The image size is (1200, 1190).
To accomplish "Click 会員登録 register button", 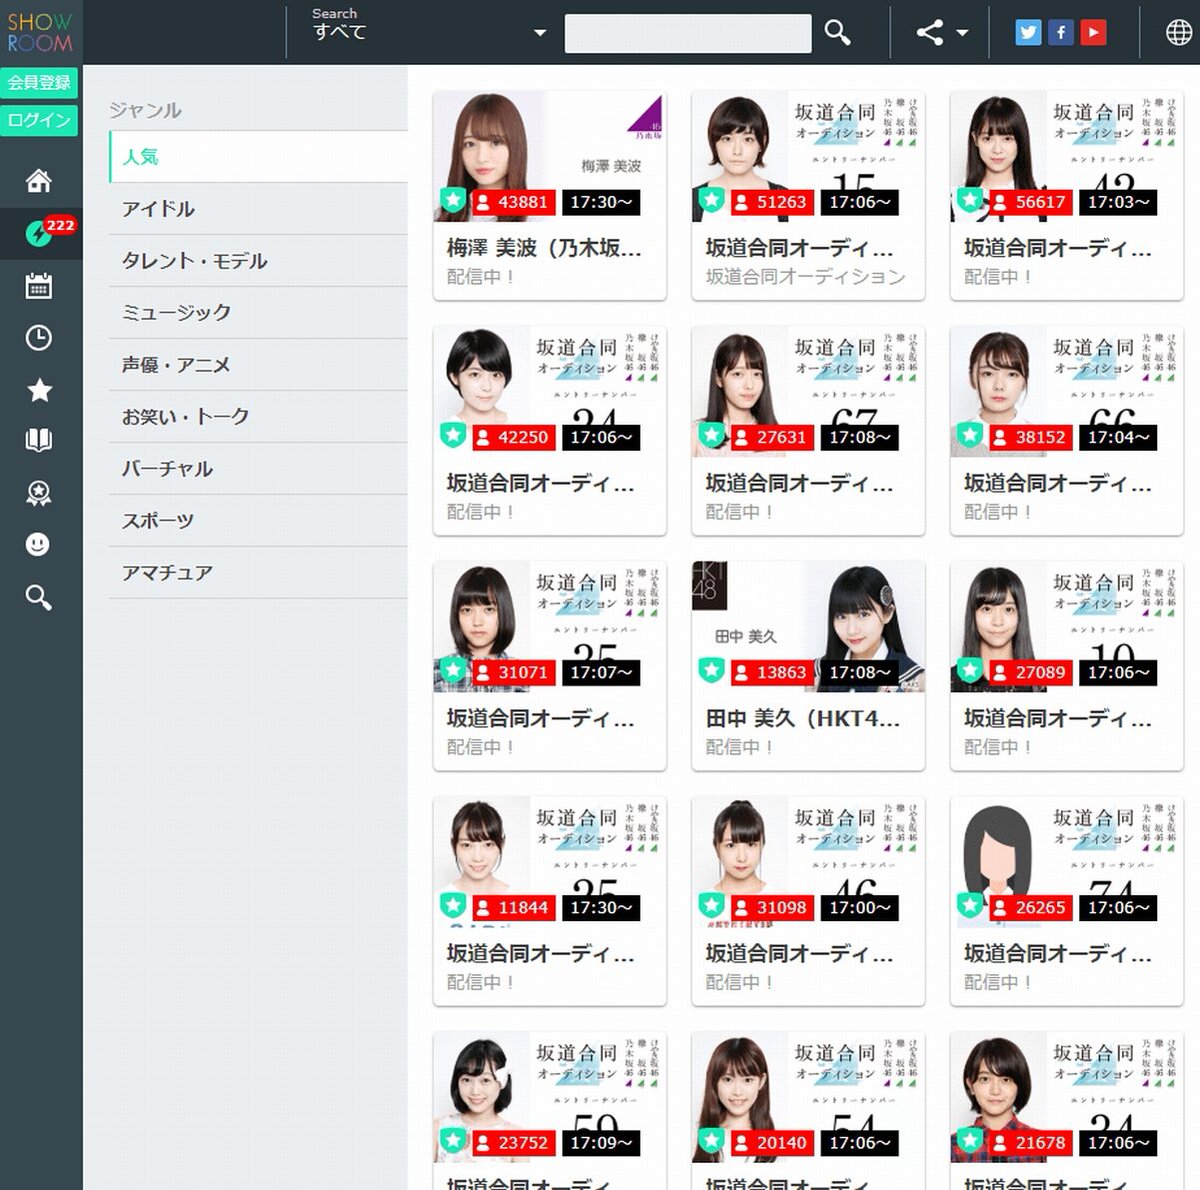I will click(39, 83).
